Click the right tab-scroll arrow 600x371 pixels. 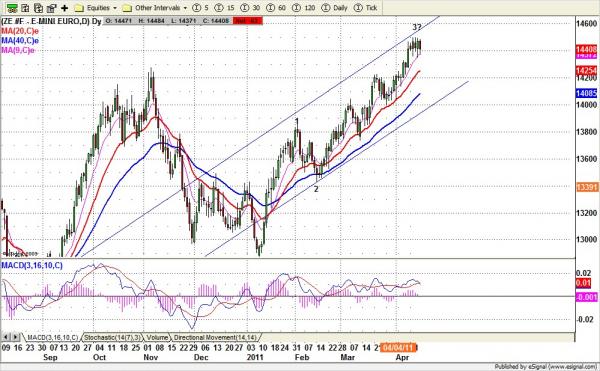[x=15, y=337]
